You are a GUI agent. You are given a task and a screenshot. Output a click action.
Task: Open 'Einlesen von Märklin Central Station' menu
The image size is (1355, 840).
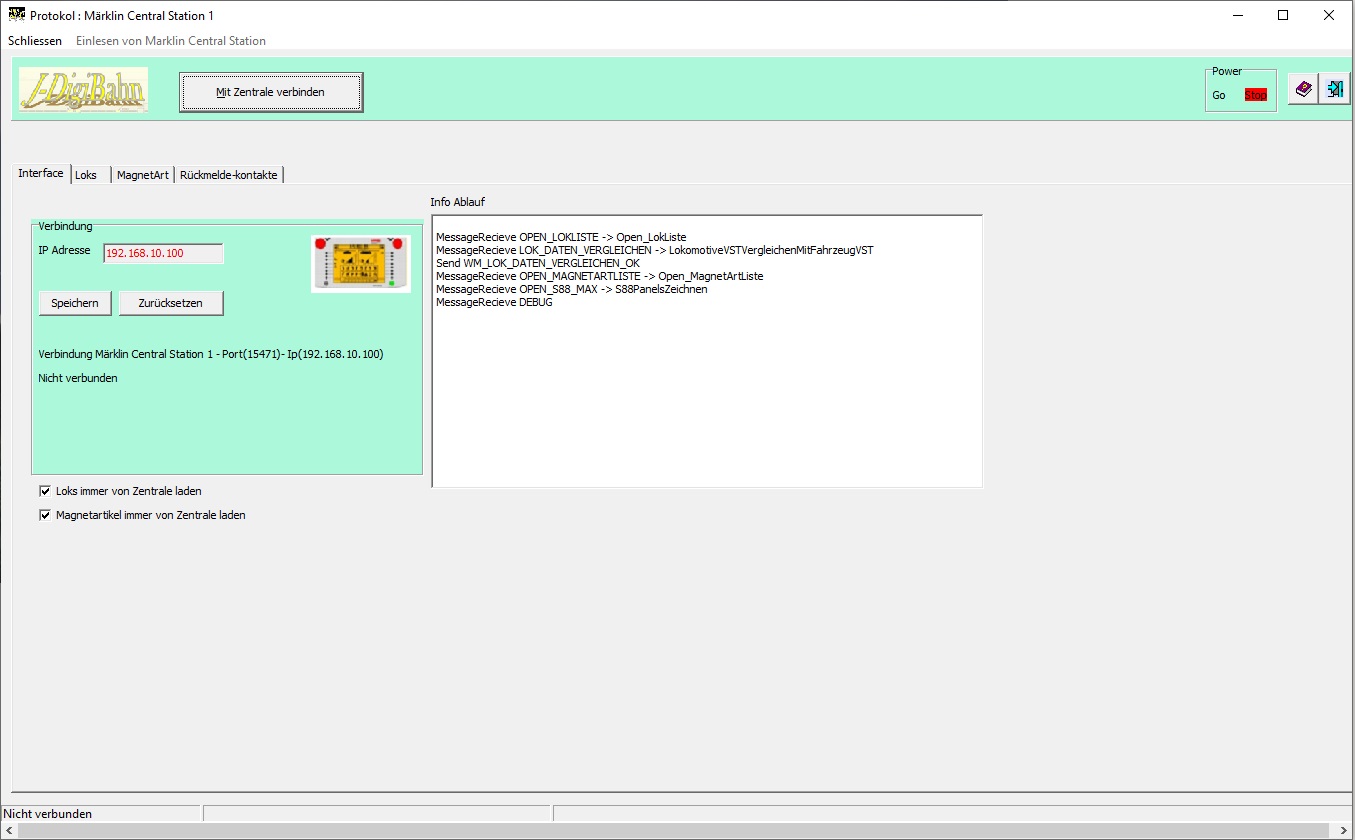coord(171,41)
